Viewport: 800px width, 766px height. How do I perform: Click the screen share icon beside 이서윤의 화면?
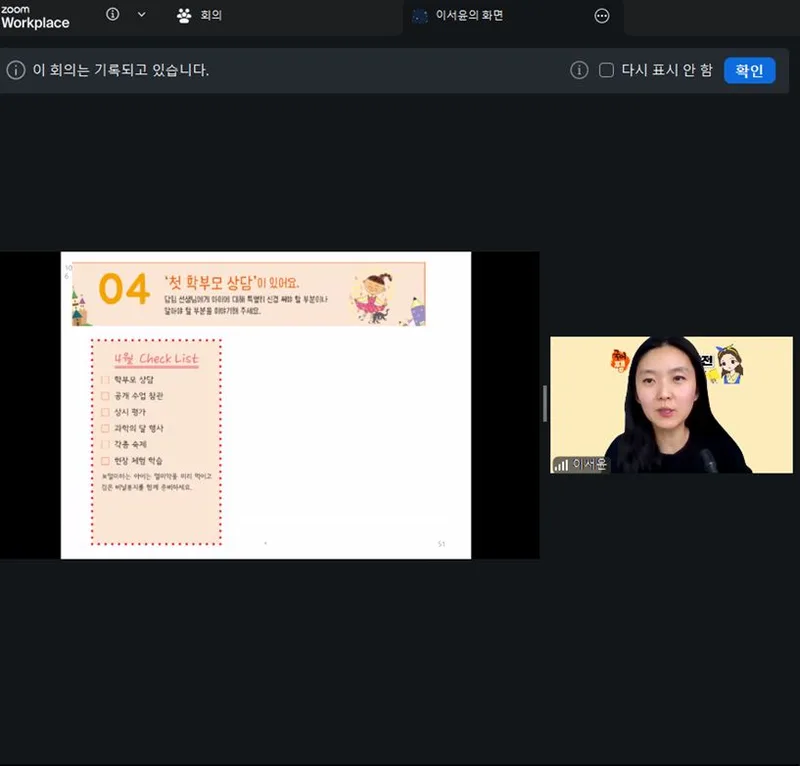click(419, 16)
